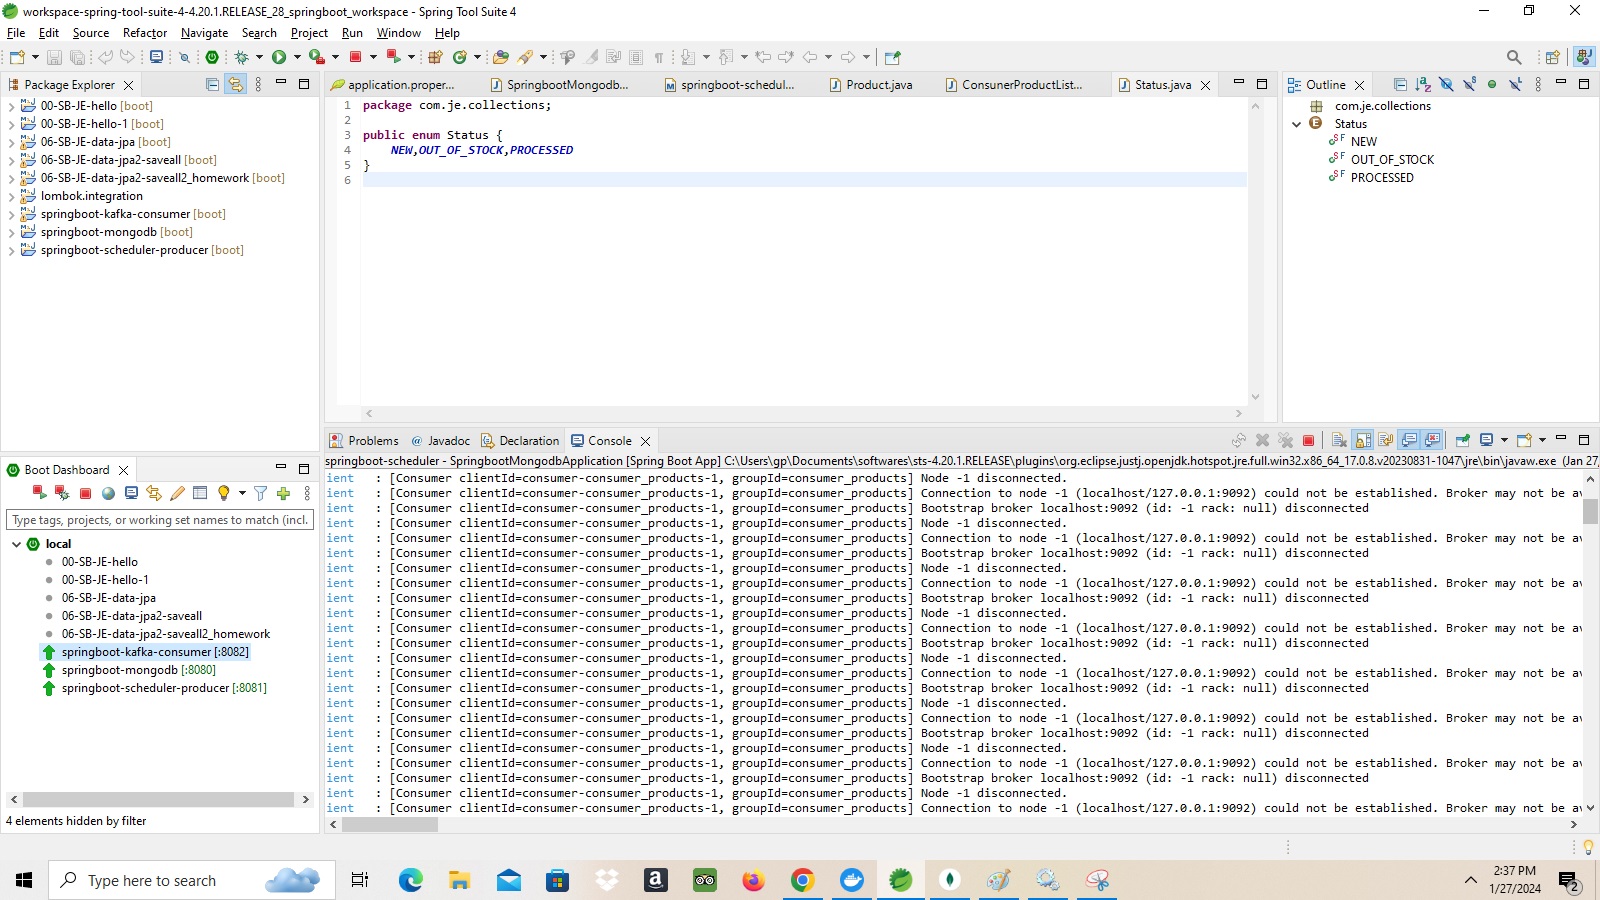Launch Debug mode using the bug toolbar icon
The height and width of the screenshot is (900, 1600).
[241, 57]
